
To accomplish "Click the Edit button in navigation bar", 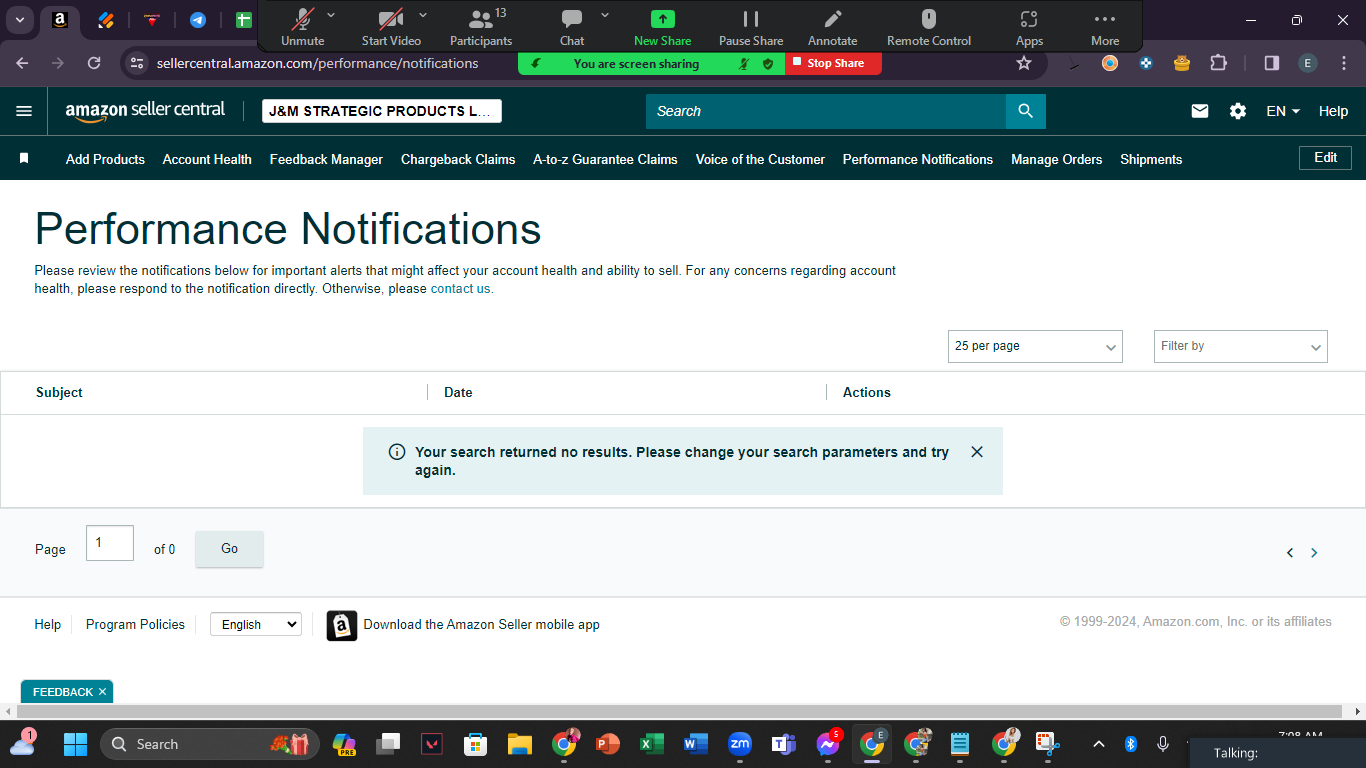I will pos(1325,158).
